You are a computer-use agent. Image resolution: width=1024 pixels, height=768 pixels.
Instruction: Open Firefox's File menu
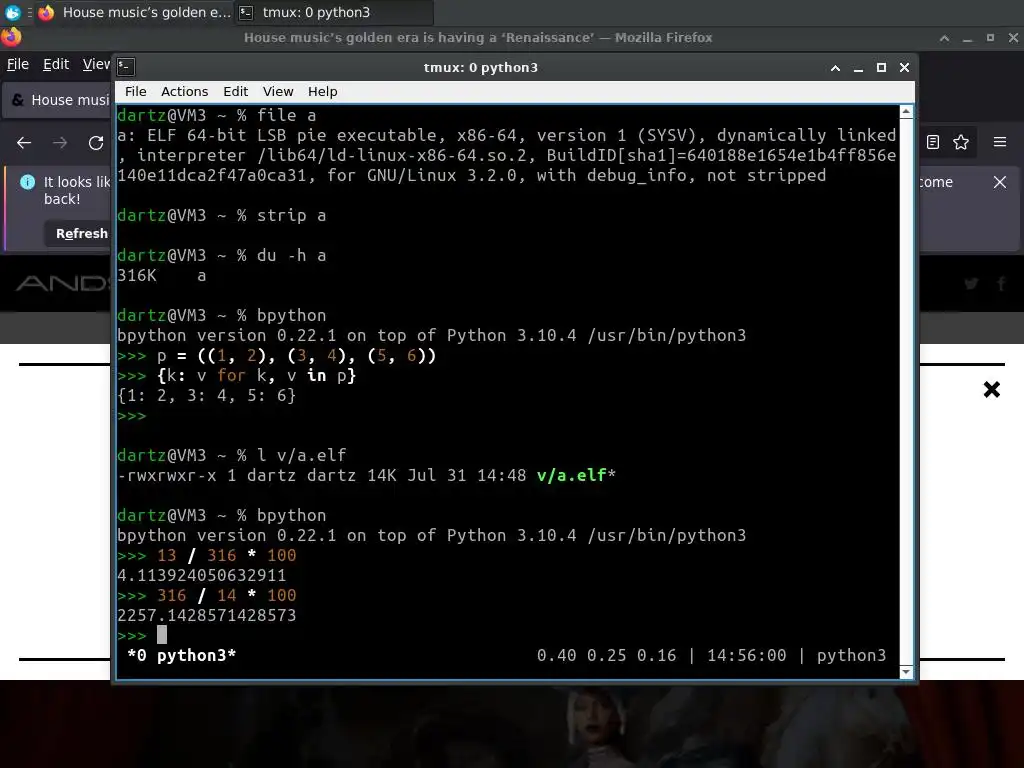pos(18,64)
